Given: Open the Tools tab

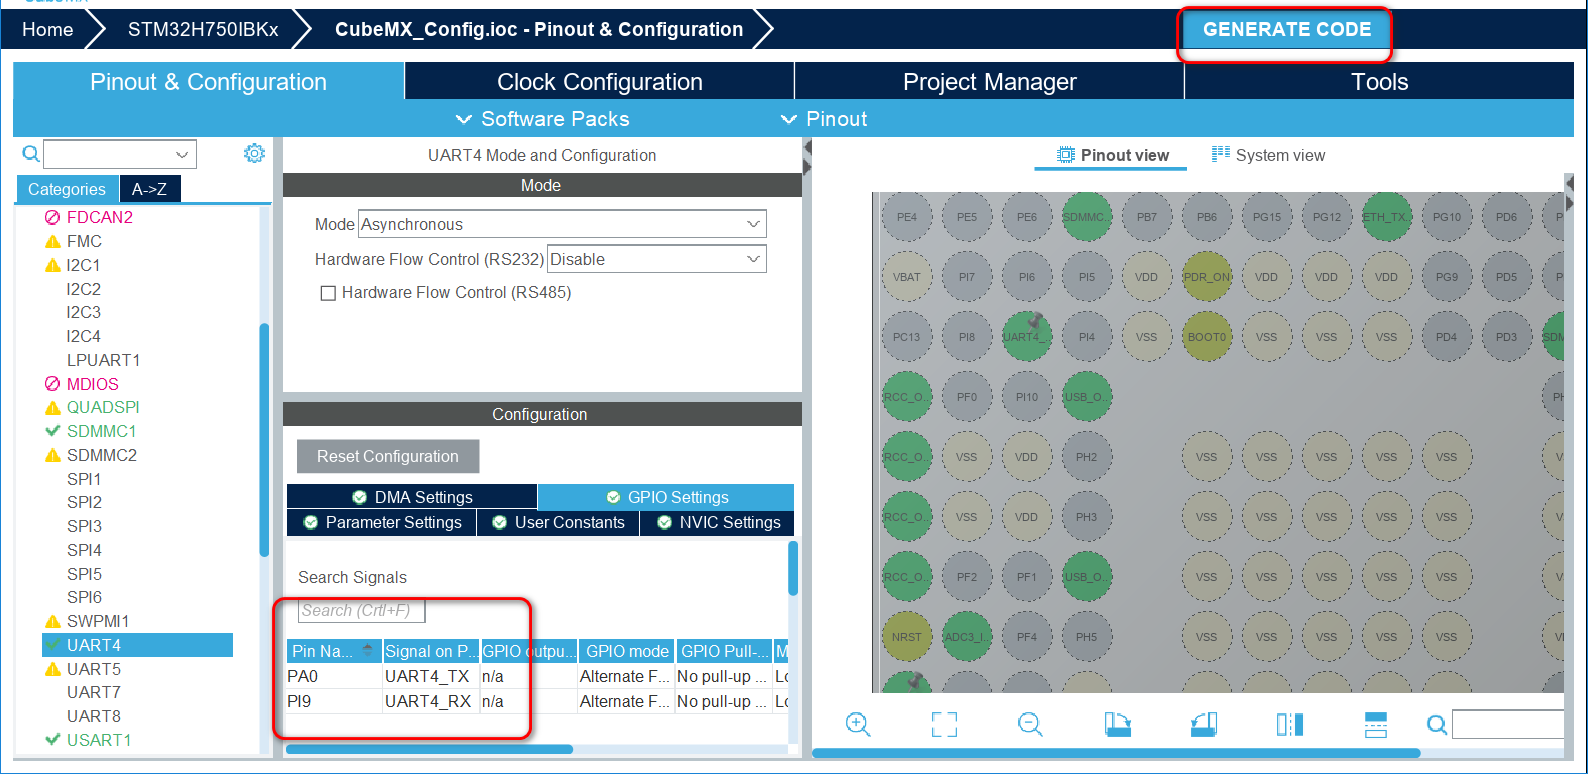Looking at the screenshot, I should click(1379, 82).
